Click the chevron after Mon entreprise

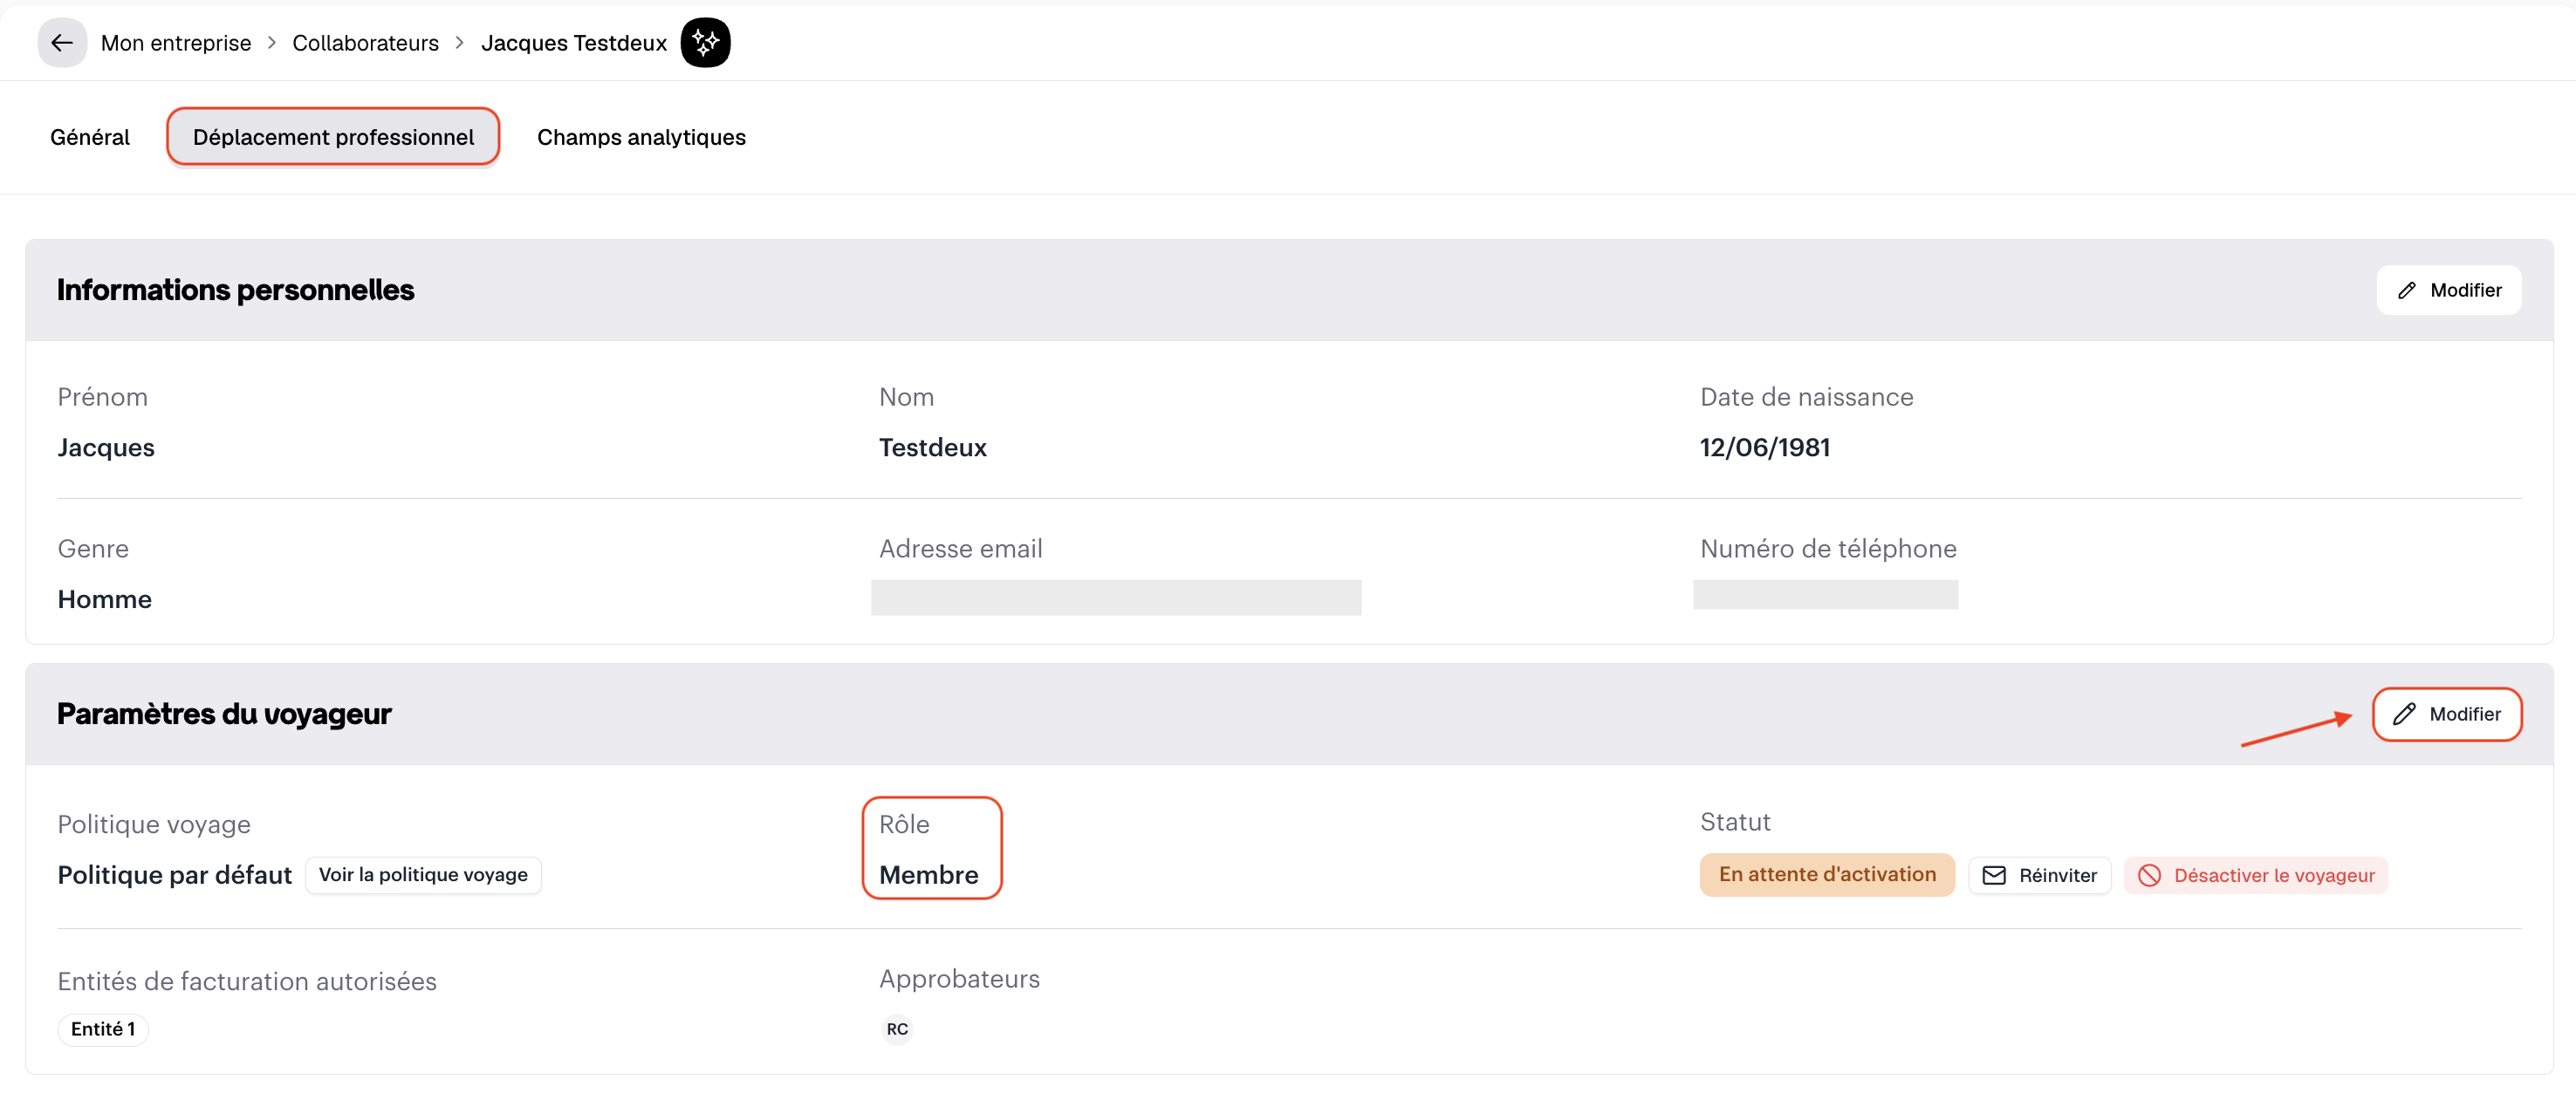point(271,43)
